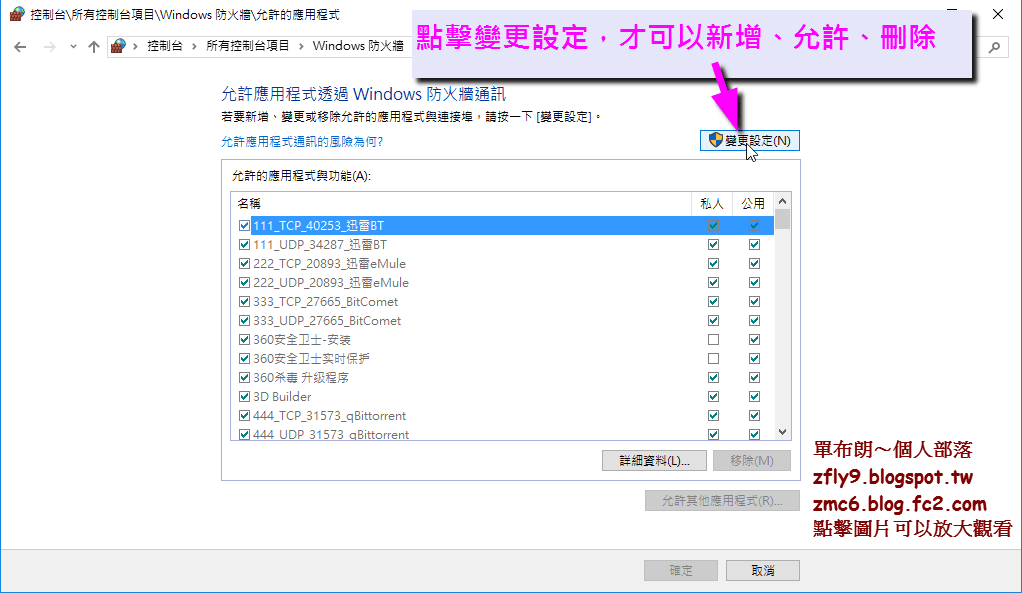Screen dimensions: 1022x593
Task: Click the list vertical scrollbar thumb
Action: click(x=783, y=219)
